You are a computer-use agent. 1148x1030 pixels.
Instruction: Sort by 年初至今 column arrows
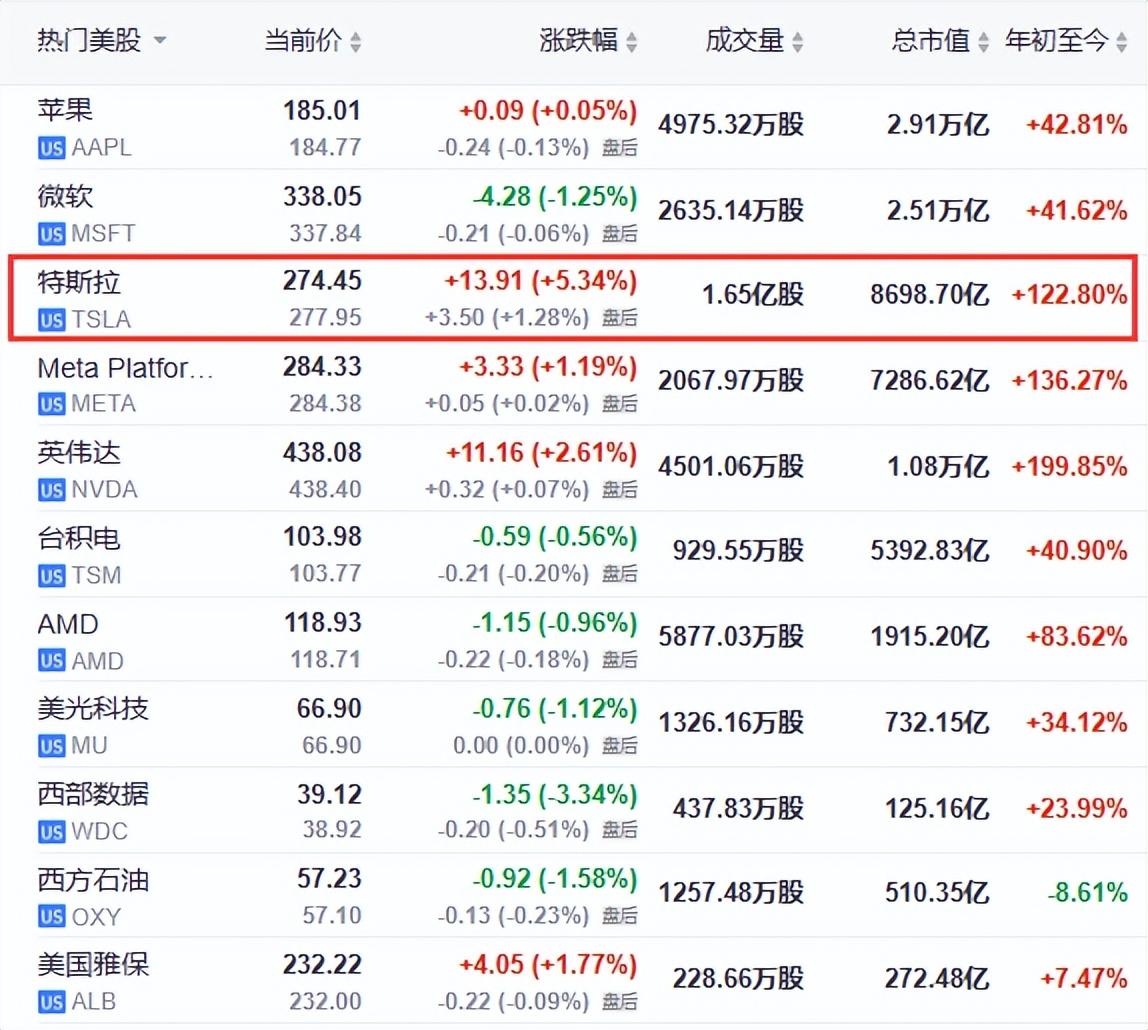click(1121, 42)
